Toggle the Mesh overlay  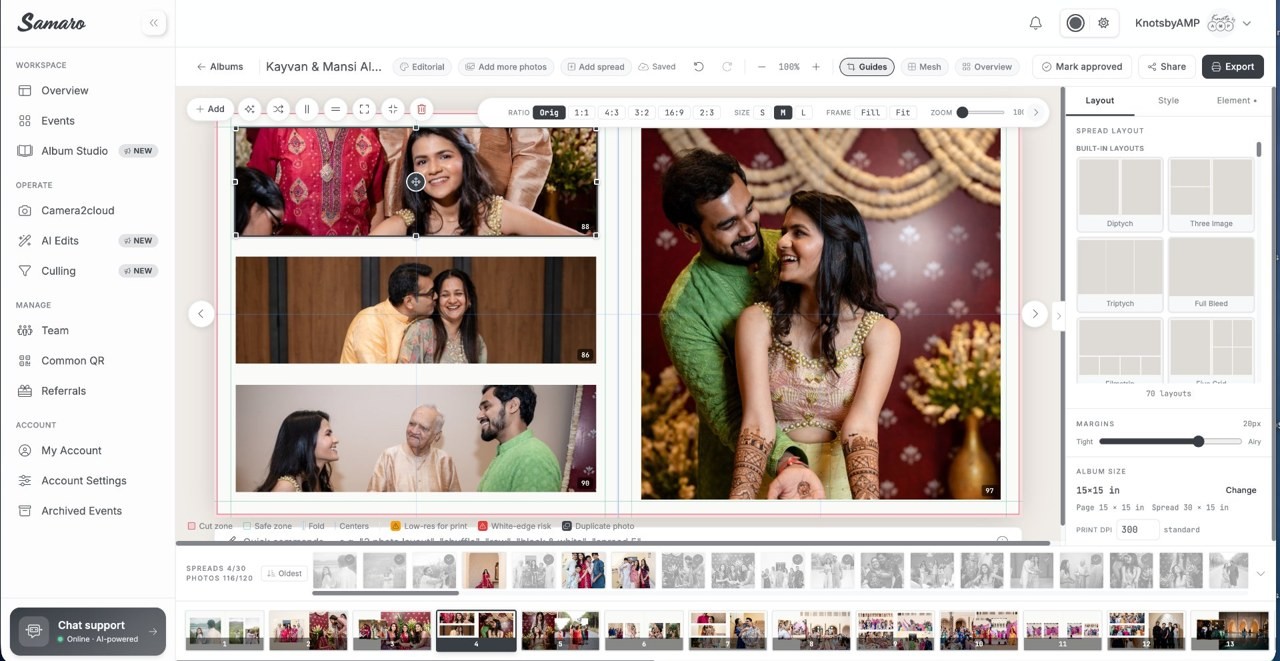coord(924,67)
